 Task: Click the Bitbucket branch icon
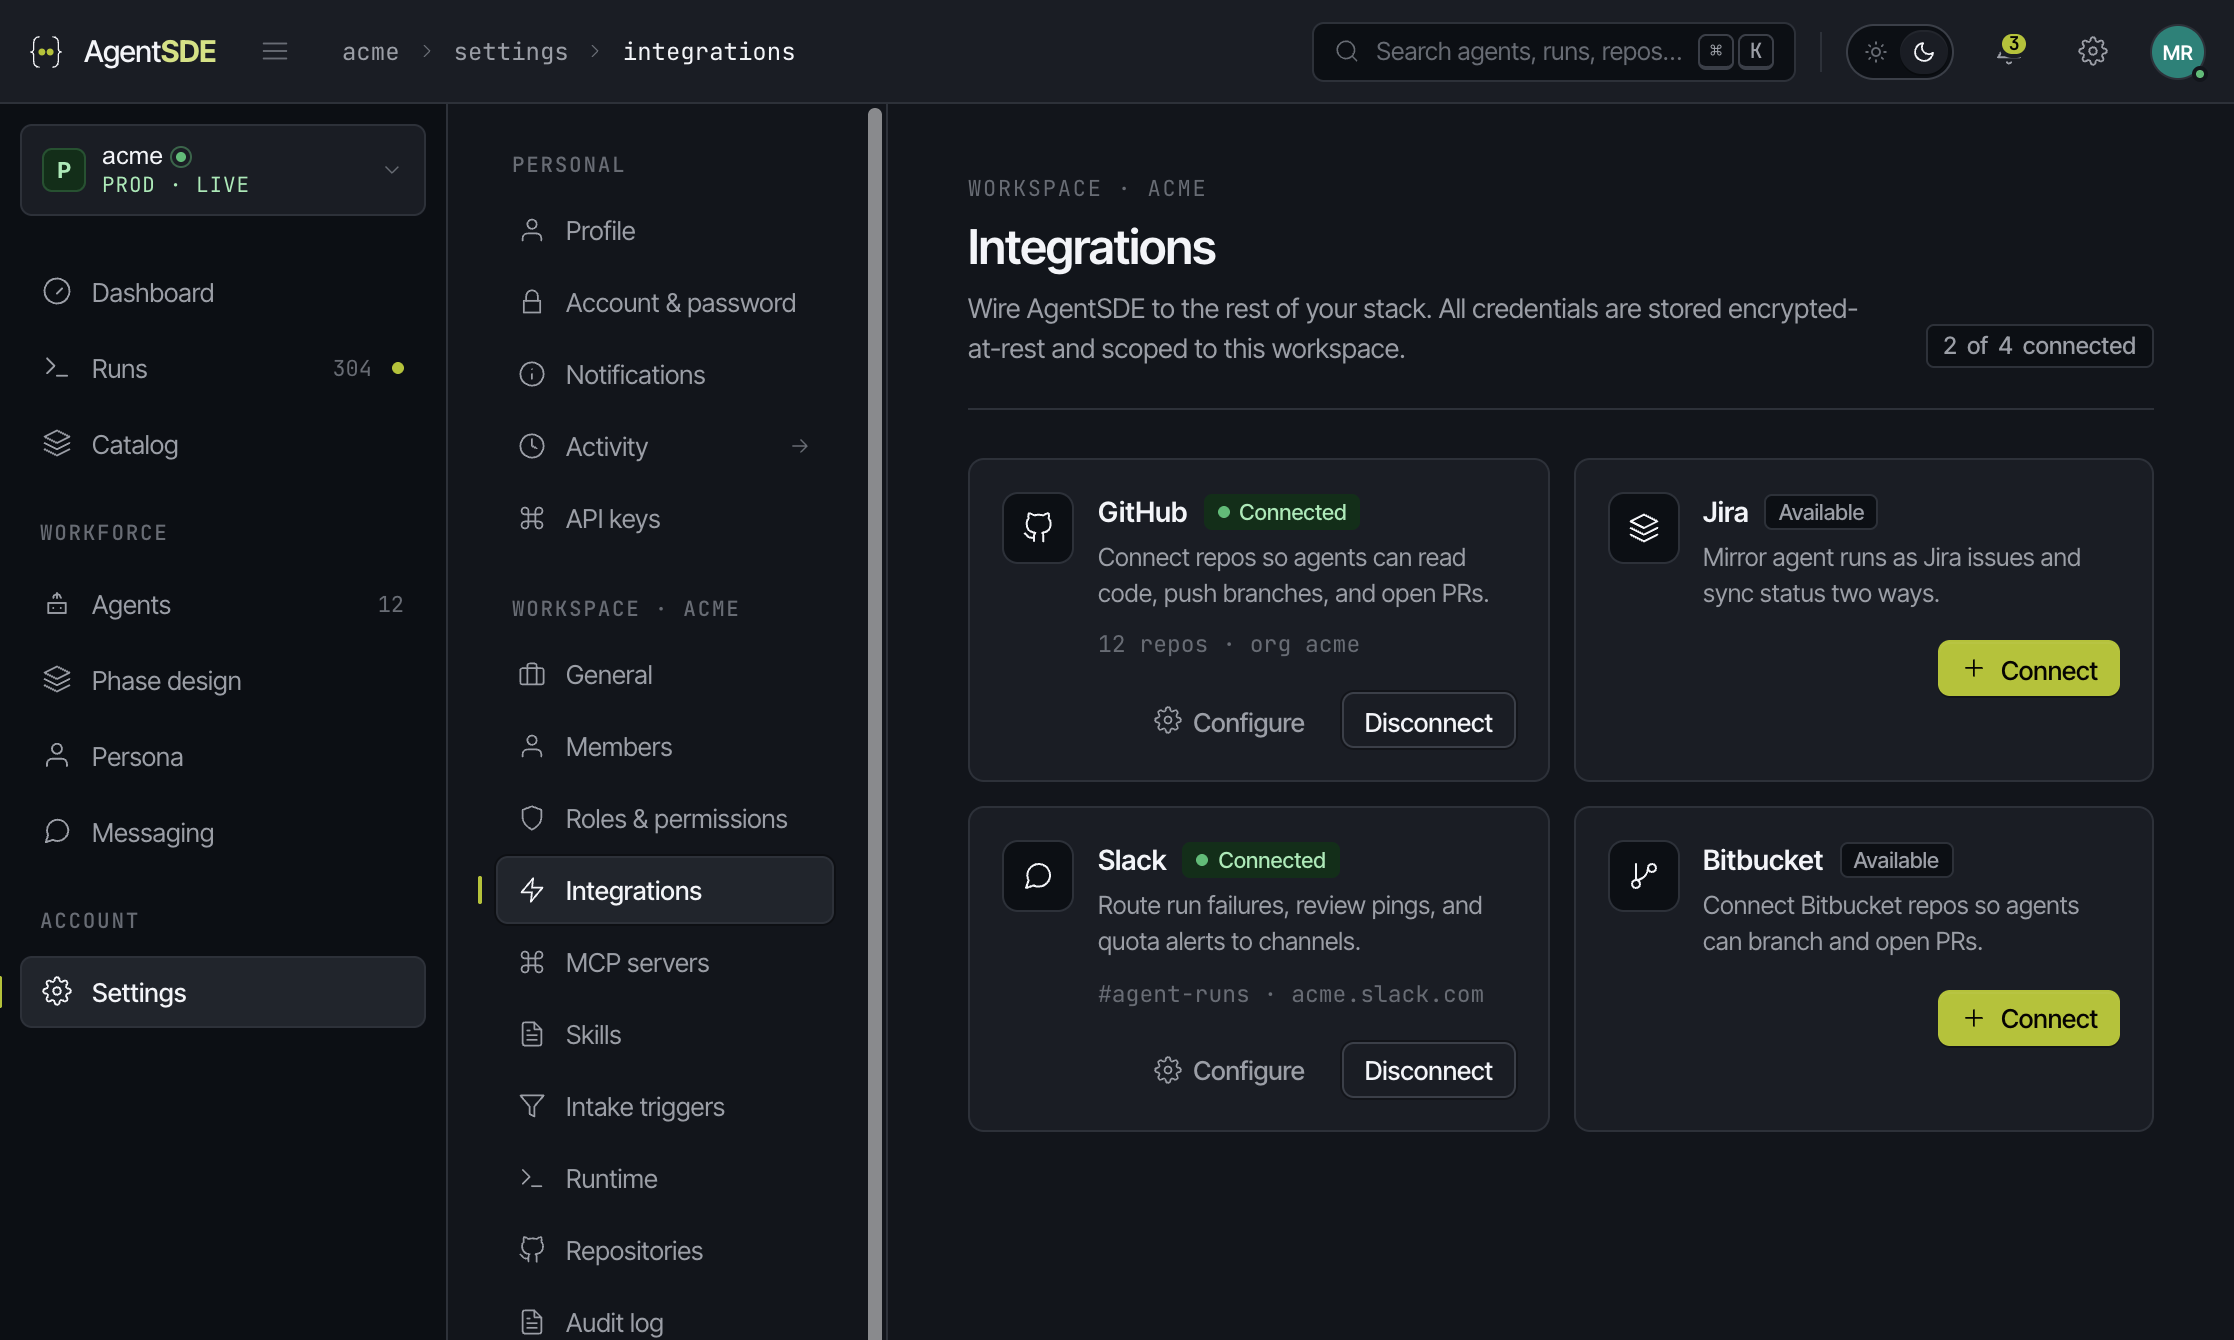point(1644,875)
